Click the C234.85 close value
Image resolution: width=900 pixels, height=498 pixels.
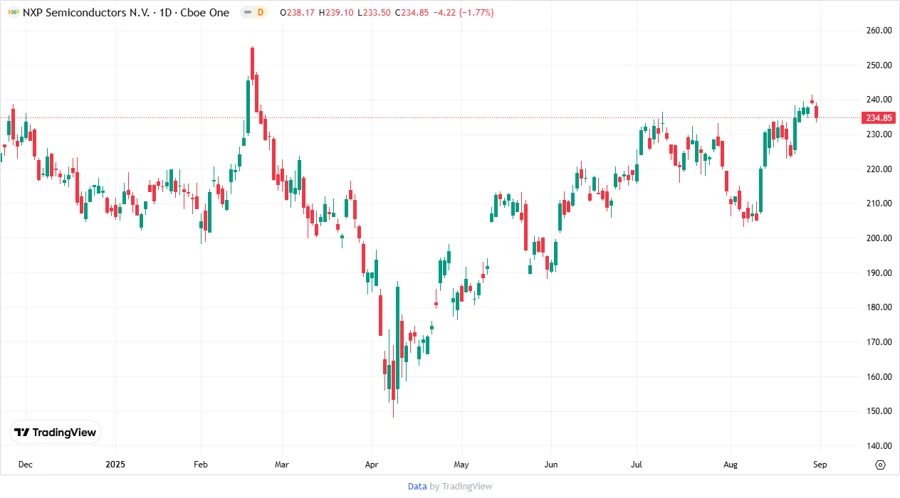click(x=412, y=13)
